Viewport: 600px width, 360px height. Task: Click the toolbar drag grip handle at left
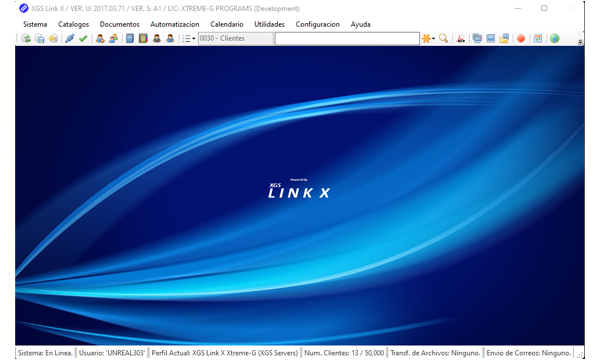tap(17, 38)
